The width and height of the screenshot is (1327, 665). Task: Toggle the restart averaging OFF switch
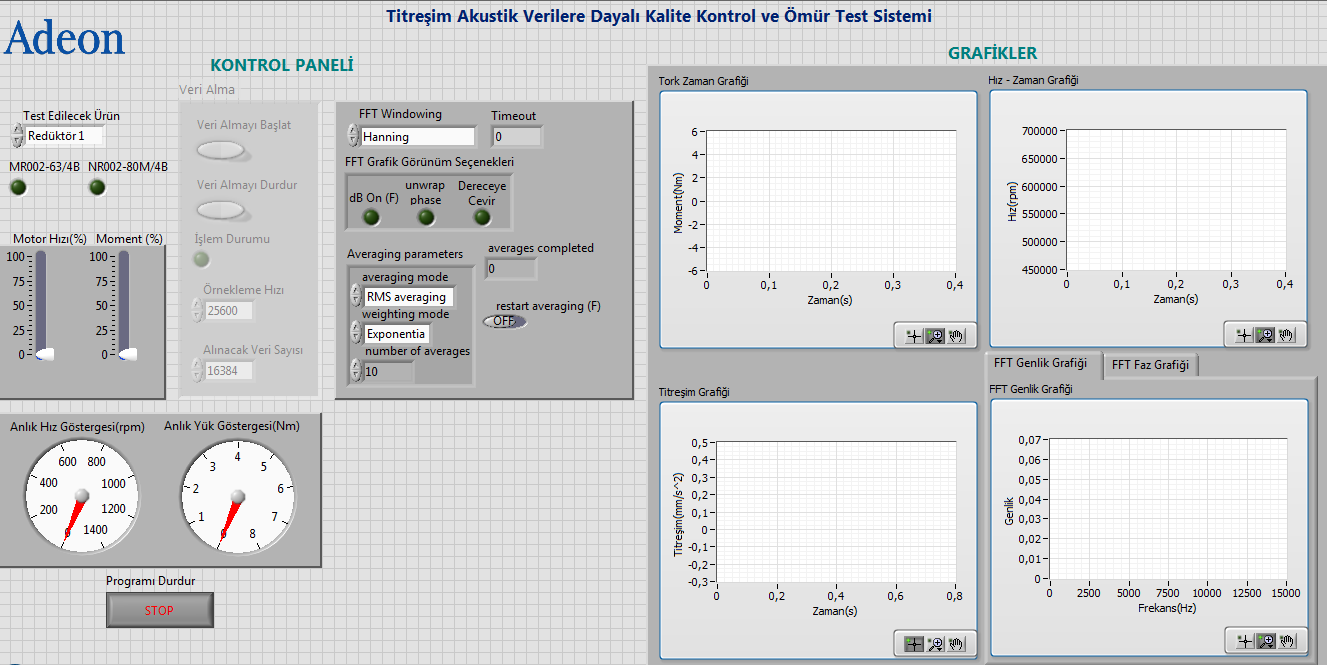click(504, 321)
